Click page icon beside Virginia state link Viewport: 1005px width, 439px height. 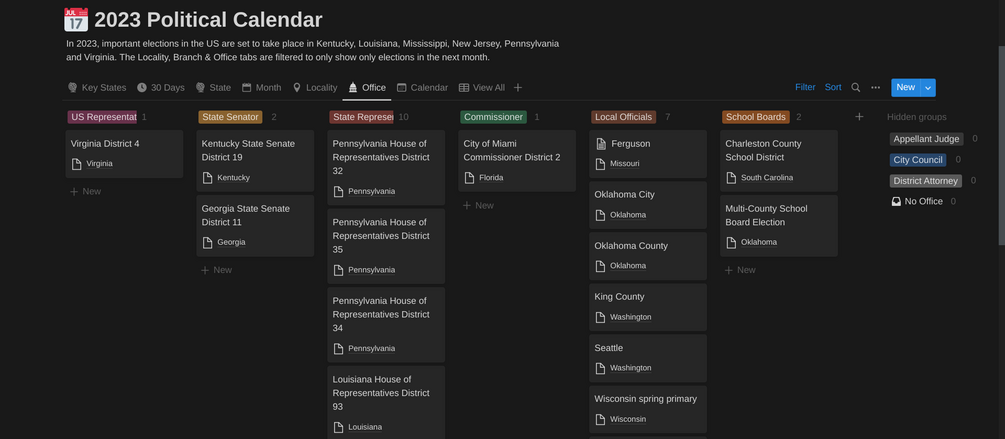pyautogui.click(x=77, y=164)
